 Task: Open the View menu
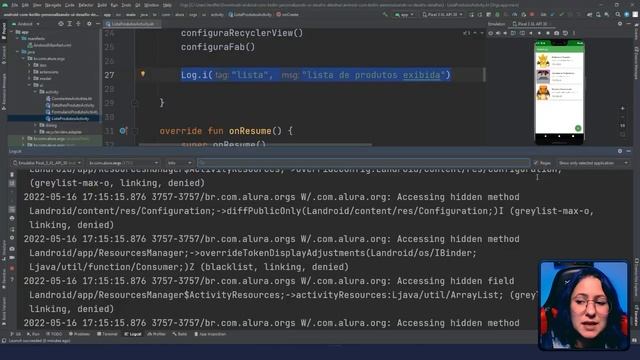[37, 5]
